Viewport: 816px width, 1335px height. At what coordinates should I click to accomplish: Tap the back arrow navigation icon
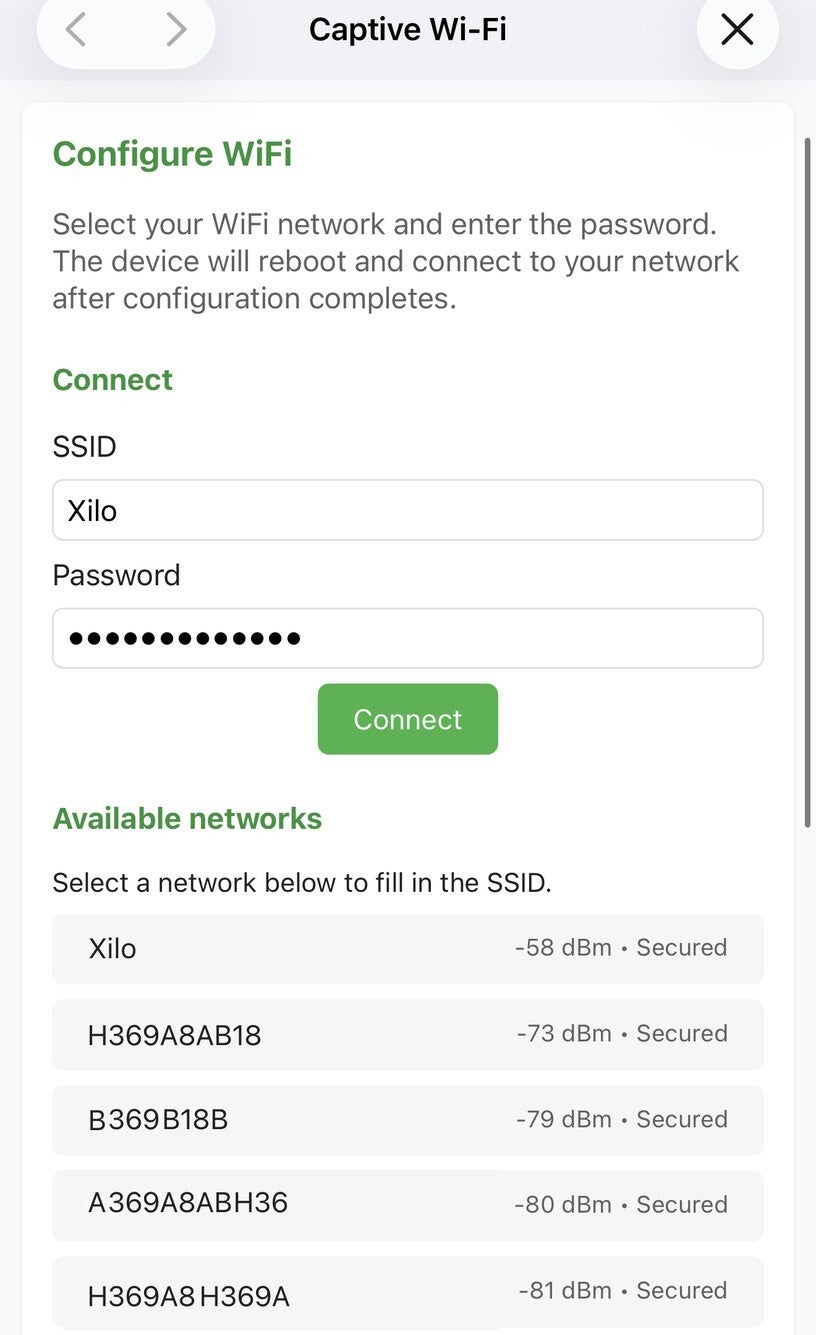[x=75, y=30]
